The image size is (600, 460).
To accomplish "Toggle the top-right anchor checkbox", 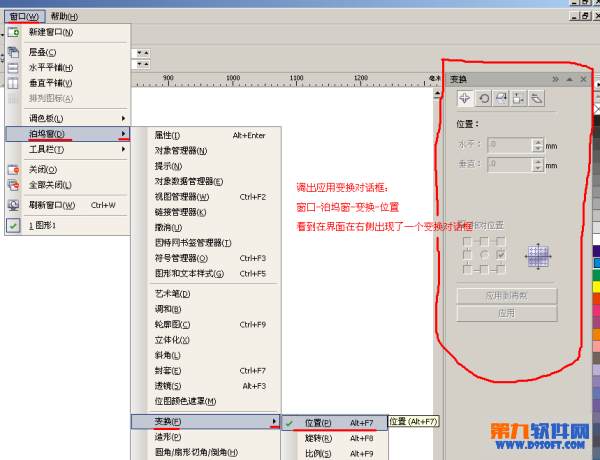I will [501, 241].
